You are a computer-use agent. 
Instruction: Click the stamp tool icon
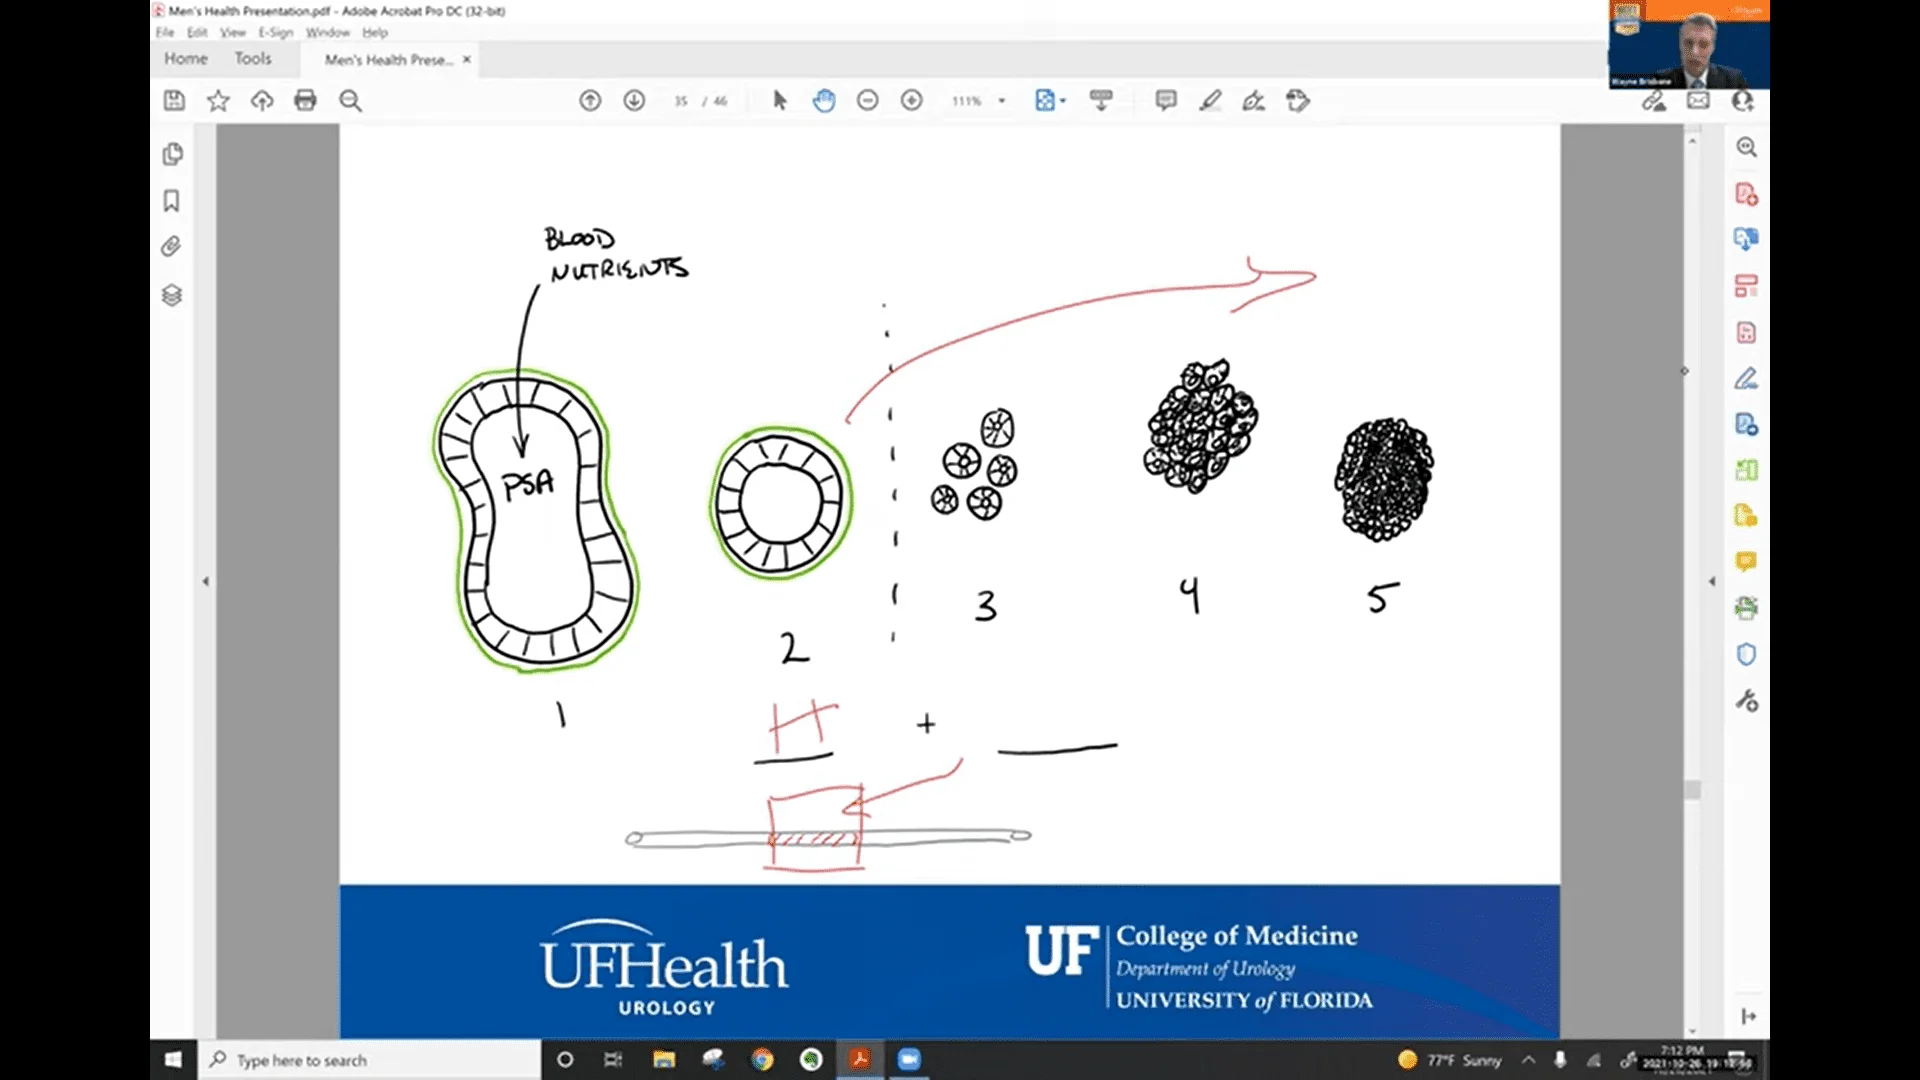[x=1298, y=100]
